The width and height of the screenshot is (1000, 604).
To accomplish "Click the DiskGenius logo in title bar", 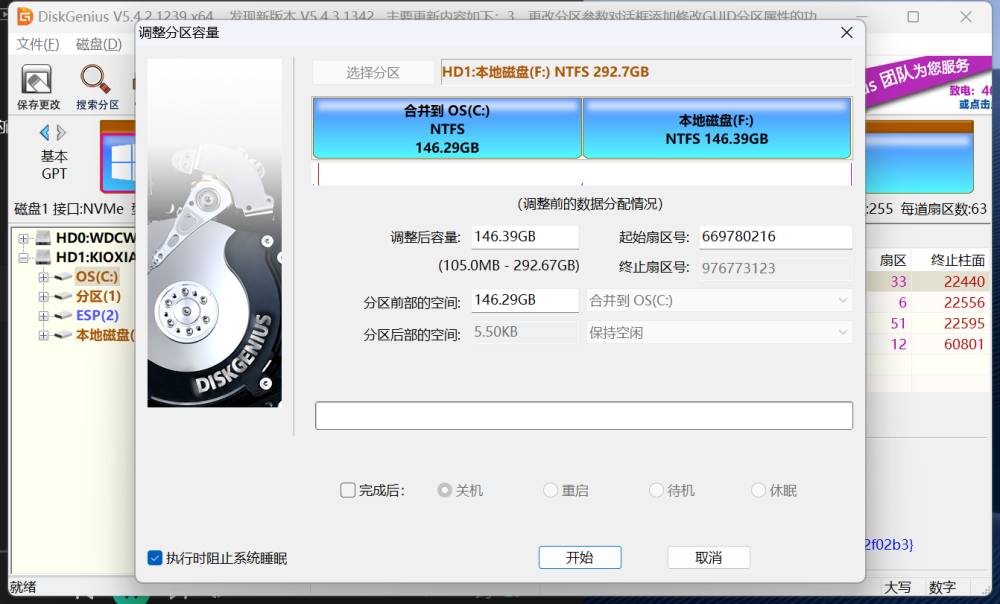I will coord(25,16).
